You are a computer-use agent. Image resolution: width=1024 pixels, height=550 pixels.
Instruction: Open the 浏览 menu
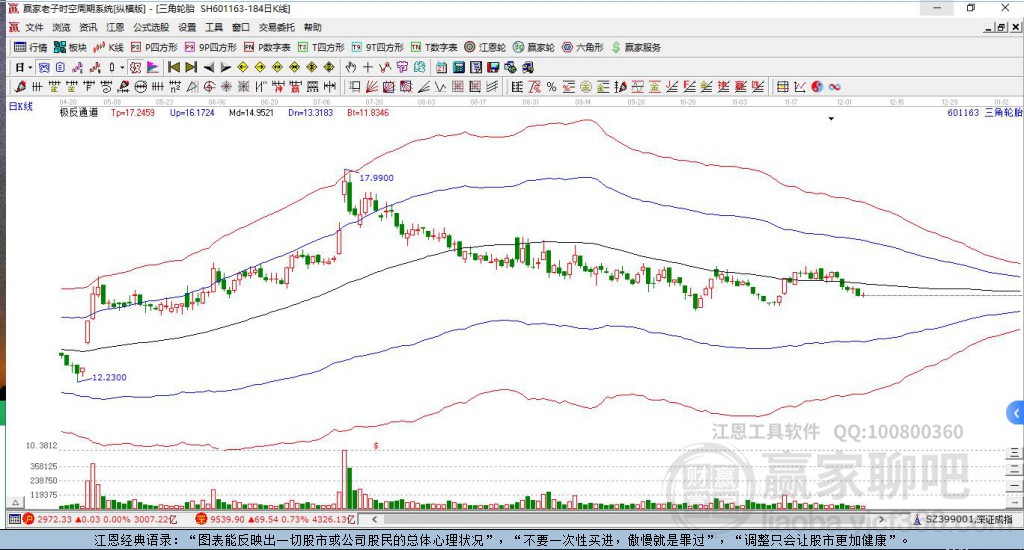[61, 27]
